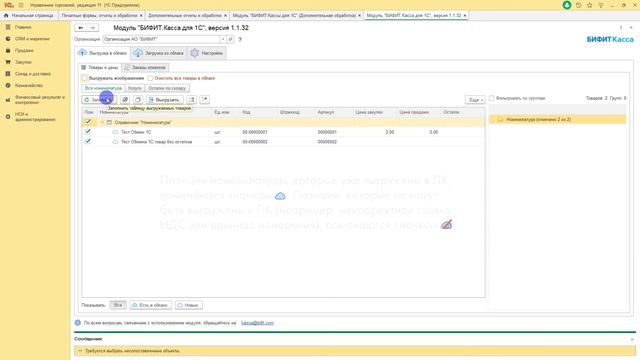Open Склад и доставка section in sidebar

pos(33,74)
